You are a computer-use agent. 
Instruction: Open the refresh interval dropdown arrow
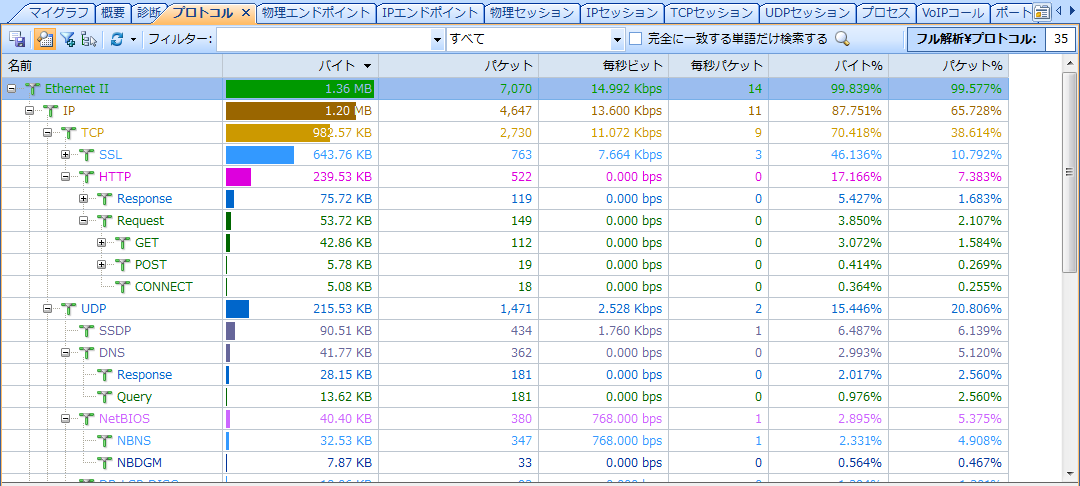[132, 39]
